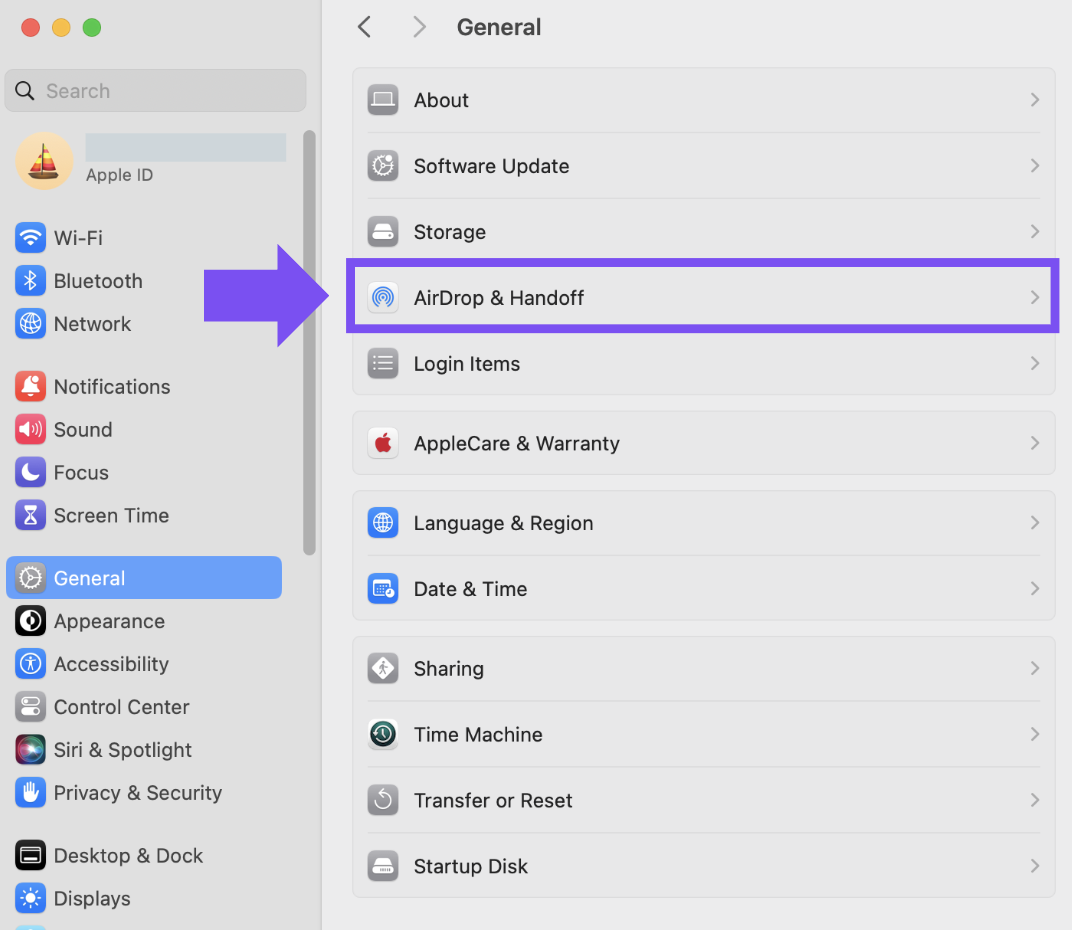Select Displays label in the sidebar

click(92, 899)
